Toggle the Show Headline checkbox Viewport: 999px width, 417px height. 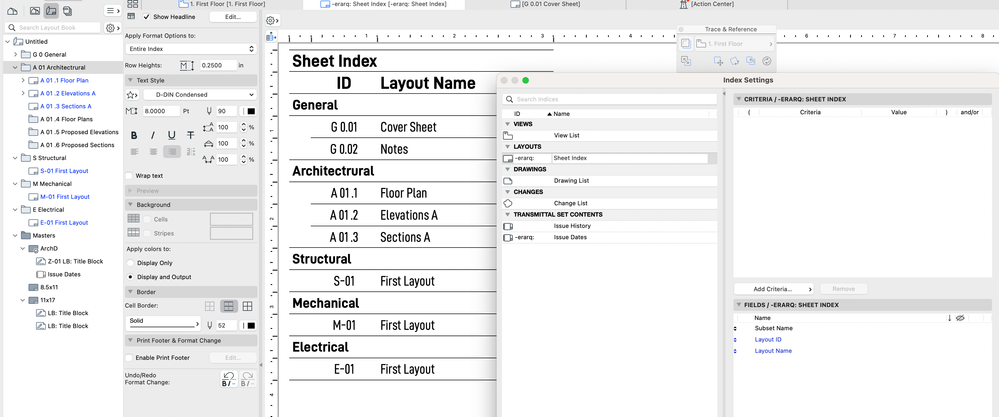point(147,17)
